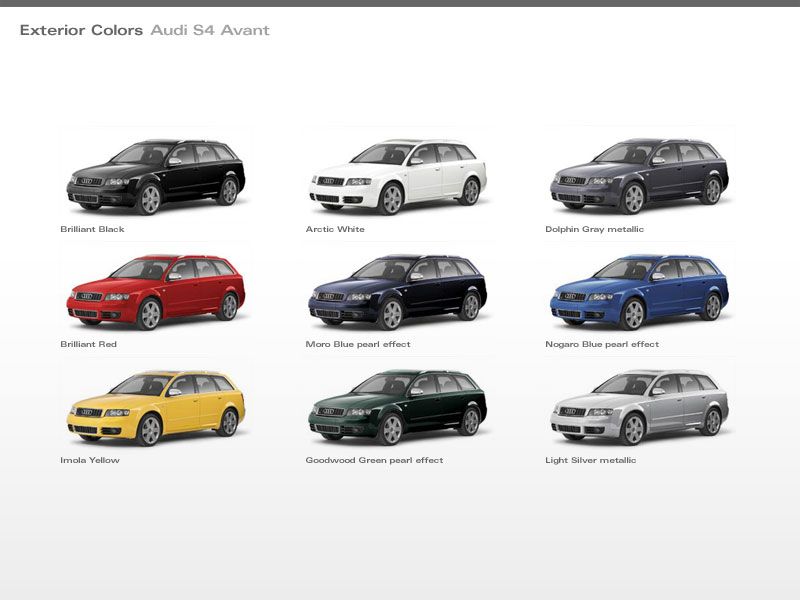Viewport: 800px width, 600px height.
Task: Click the "Goodwood Green pearl effect" caption
Action: point(374,460)
